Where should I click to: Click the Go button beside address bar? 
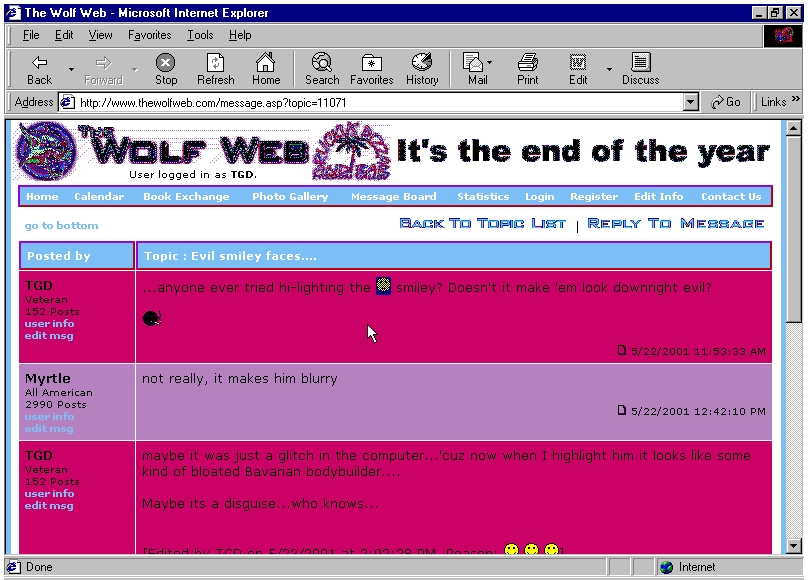(726, 102)
